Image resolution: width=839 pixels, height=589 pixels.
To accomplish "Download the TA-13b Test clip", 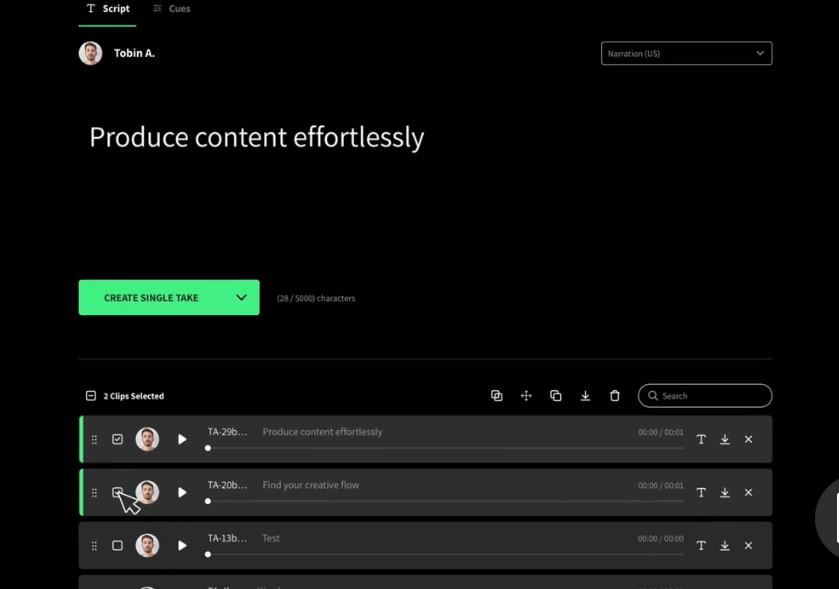I will pos(724,545).
